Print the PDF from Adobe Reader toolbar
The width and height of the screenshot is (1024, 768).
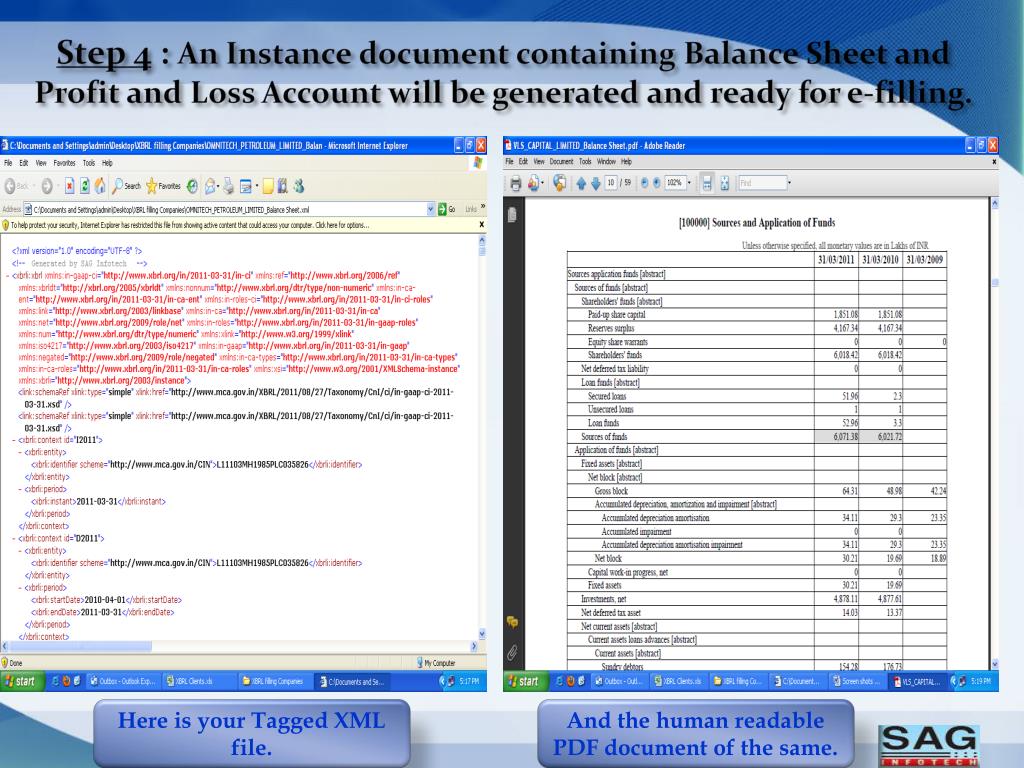[515, 184]
